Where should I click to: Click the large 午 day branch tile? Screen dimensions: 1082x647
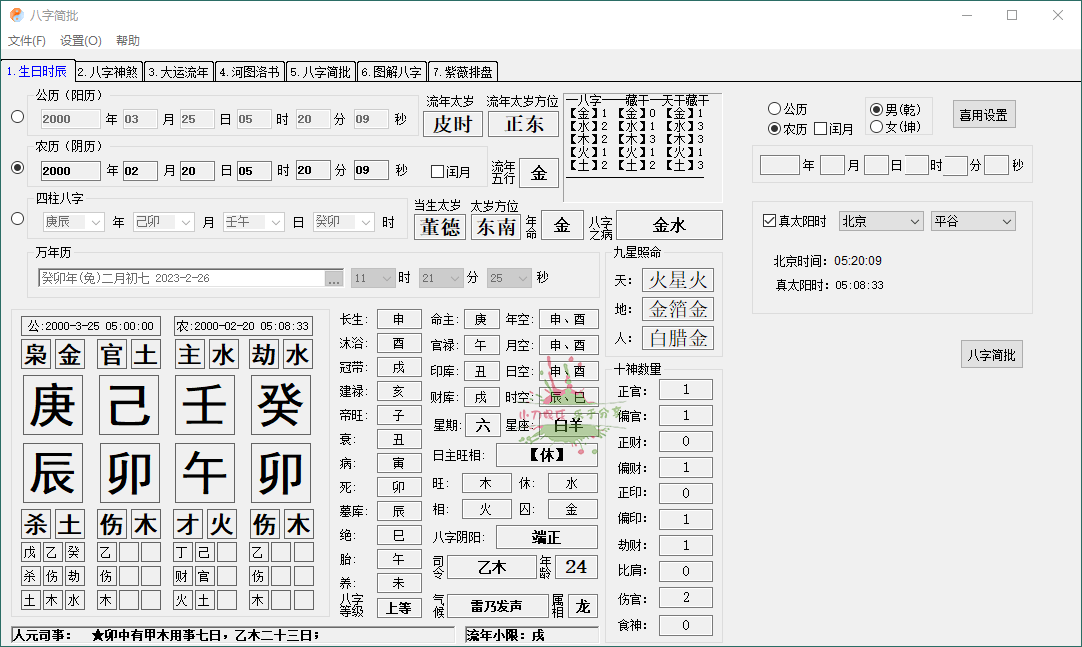tap(205, 473)
